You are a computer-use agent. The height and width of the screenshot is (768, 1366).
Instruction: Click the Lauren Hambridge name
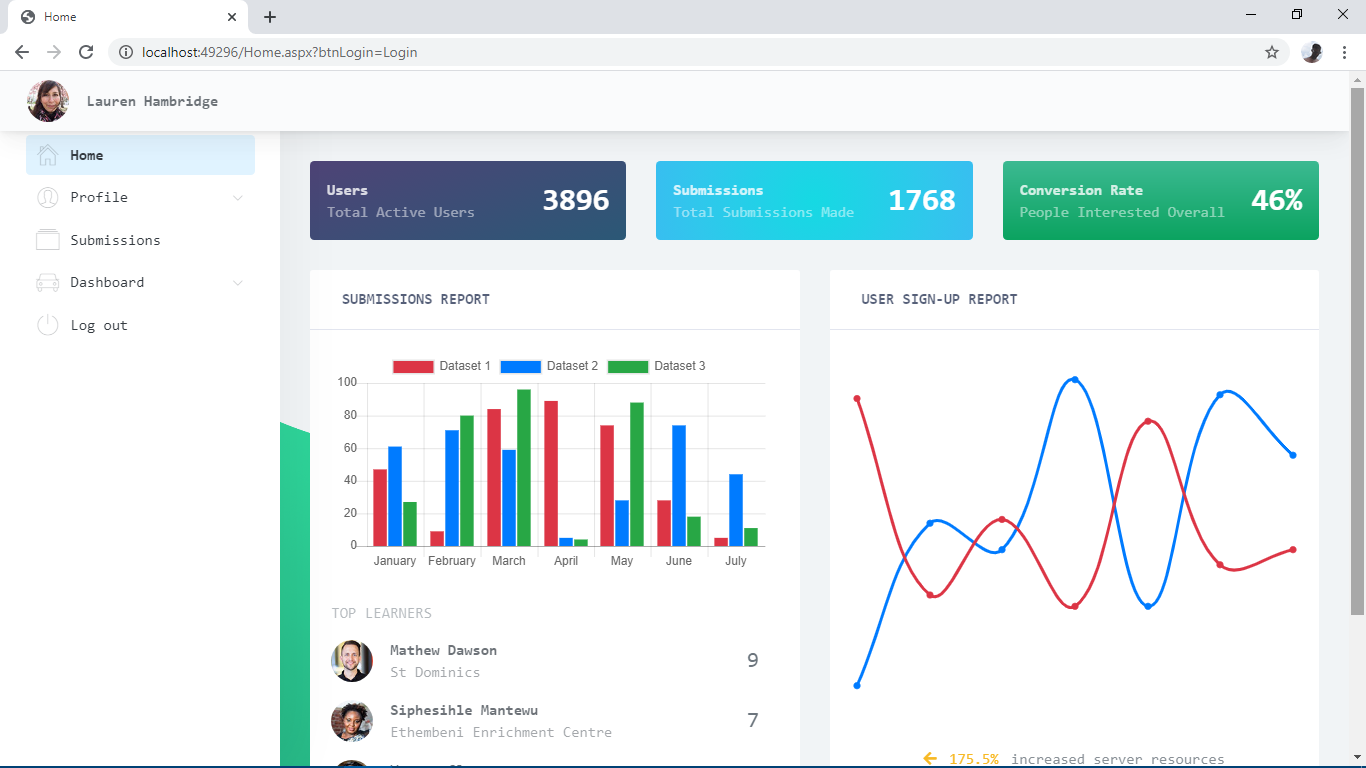coord(152,101)
